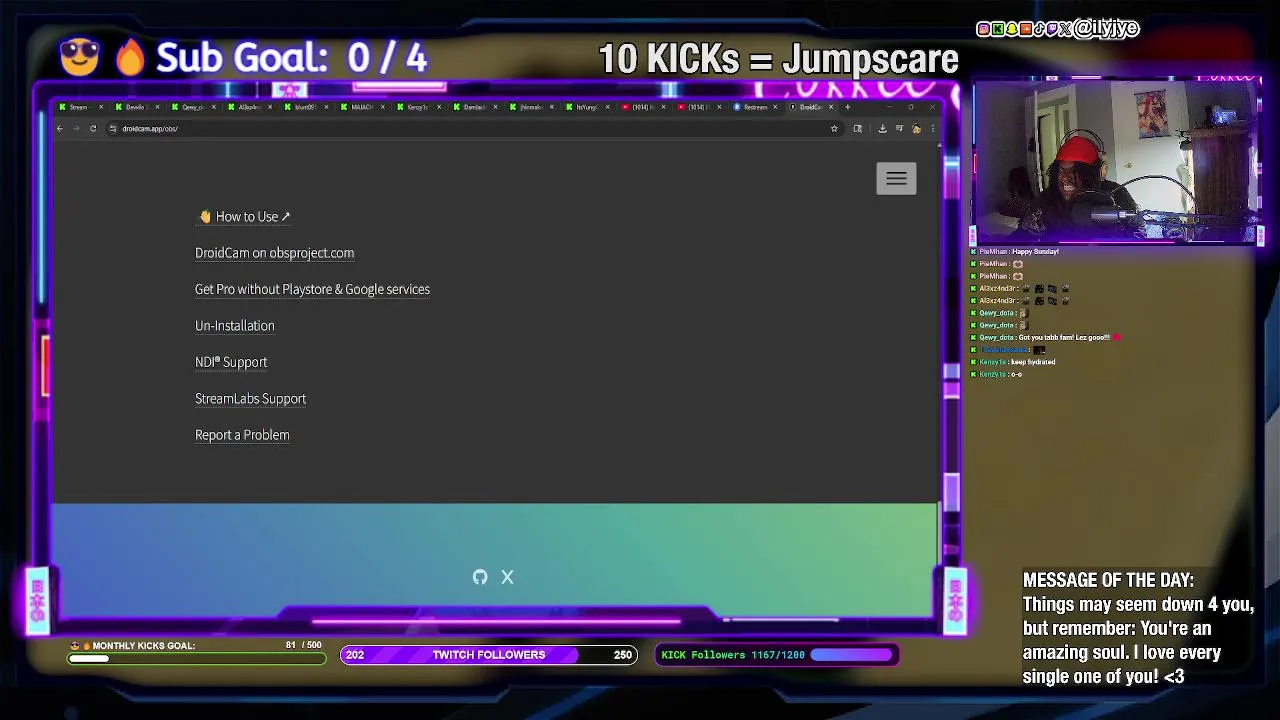
Task: Go back using the browser back arrow
Action: (x=60, y=128)
